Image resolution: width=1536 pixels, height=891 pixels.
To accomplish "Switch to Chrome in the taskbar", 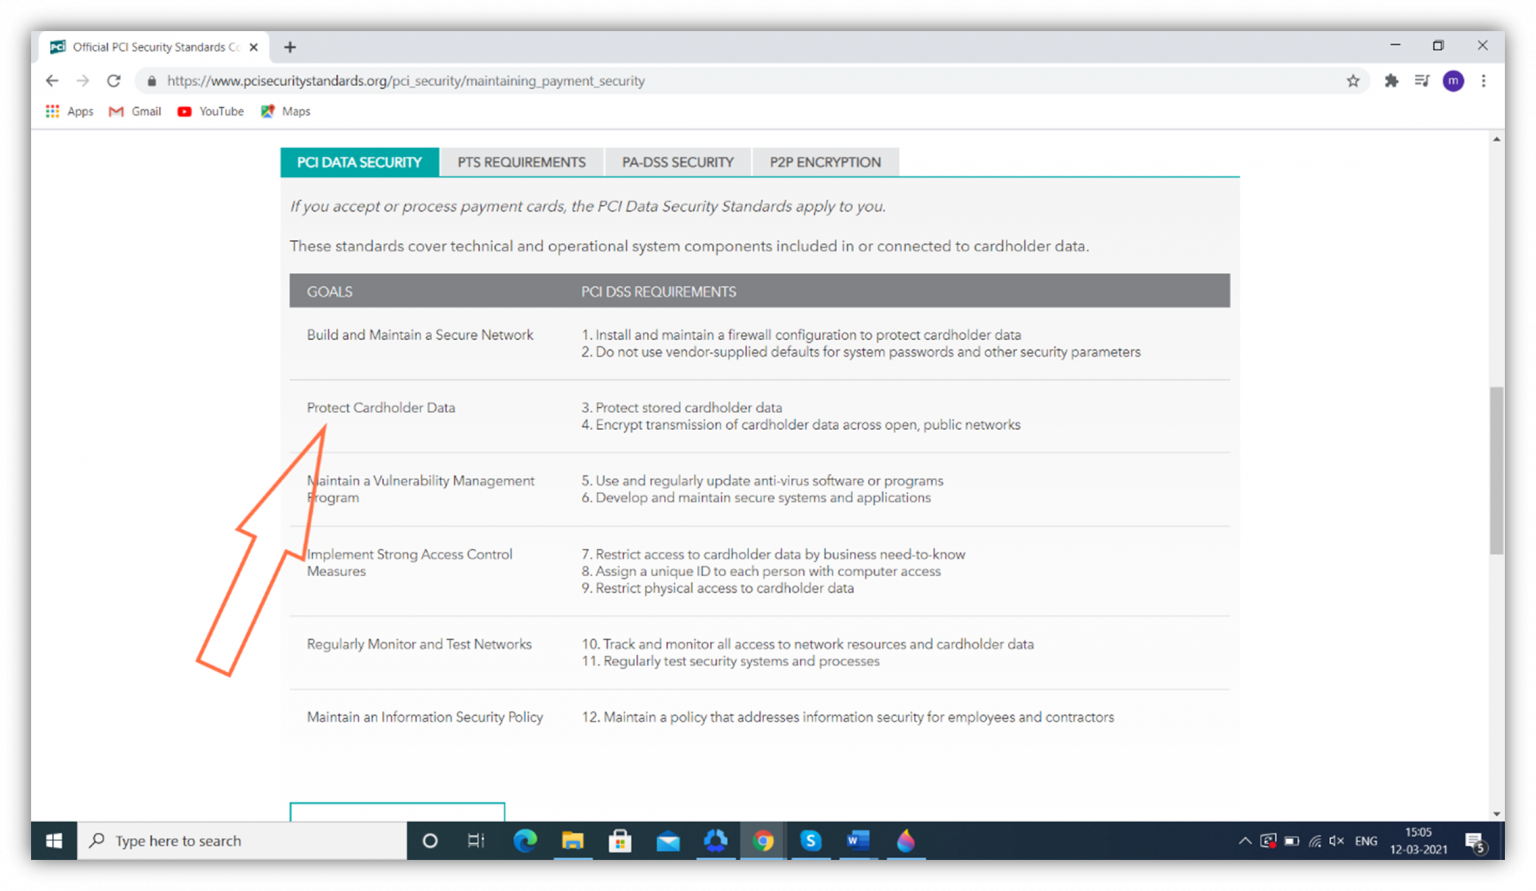I will [x=763, y=841].
